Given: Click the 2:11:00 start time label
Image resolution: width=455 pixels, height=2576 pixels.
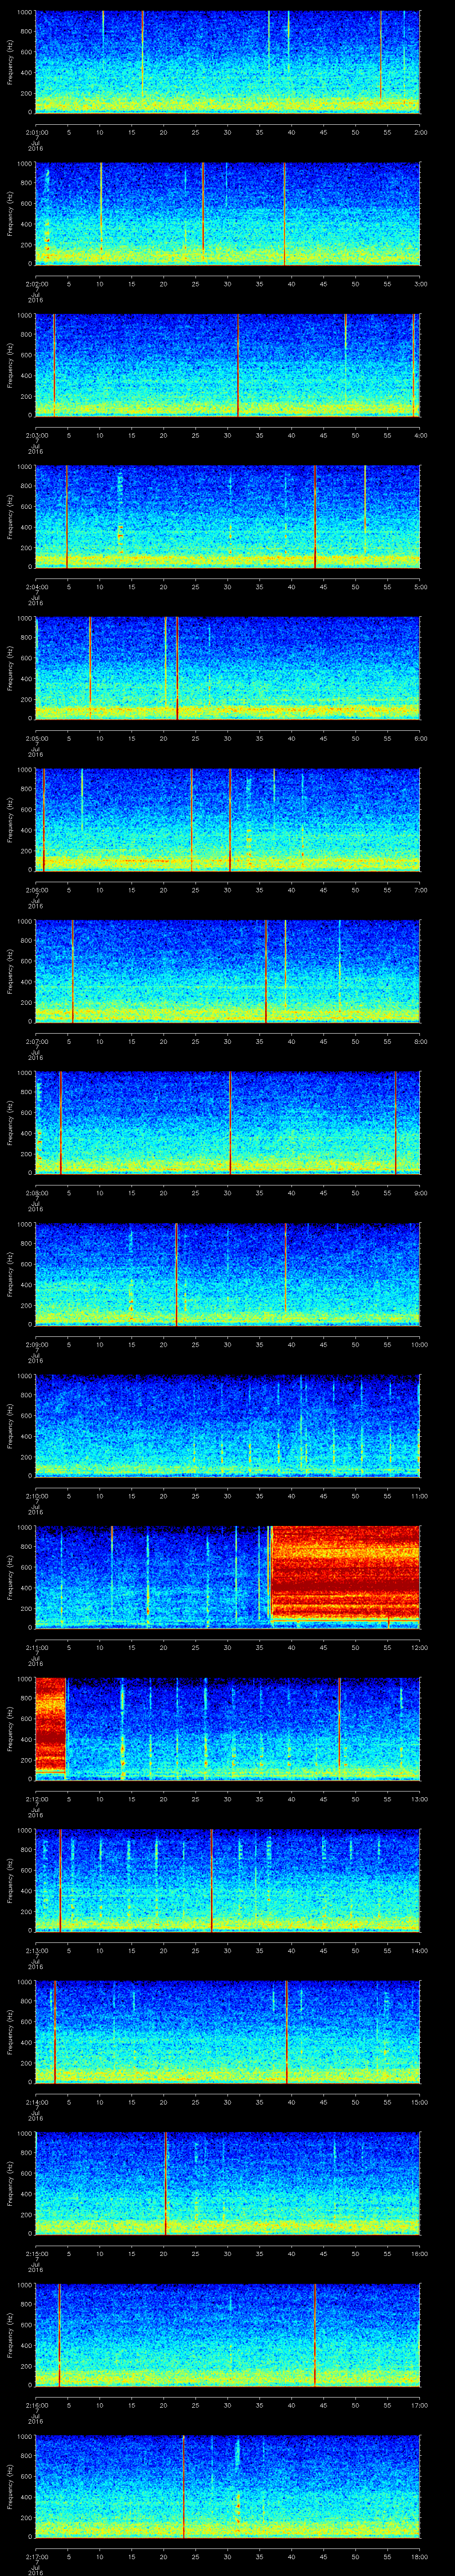Looking at the screenshot, I should coord(36,1647).
